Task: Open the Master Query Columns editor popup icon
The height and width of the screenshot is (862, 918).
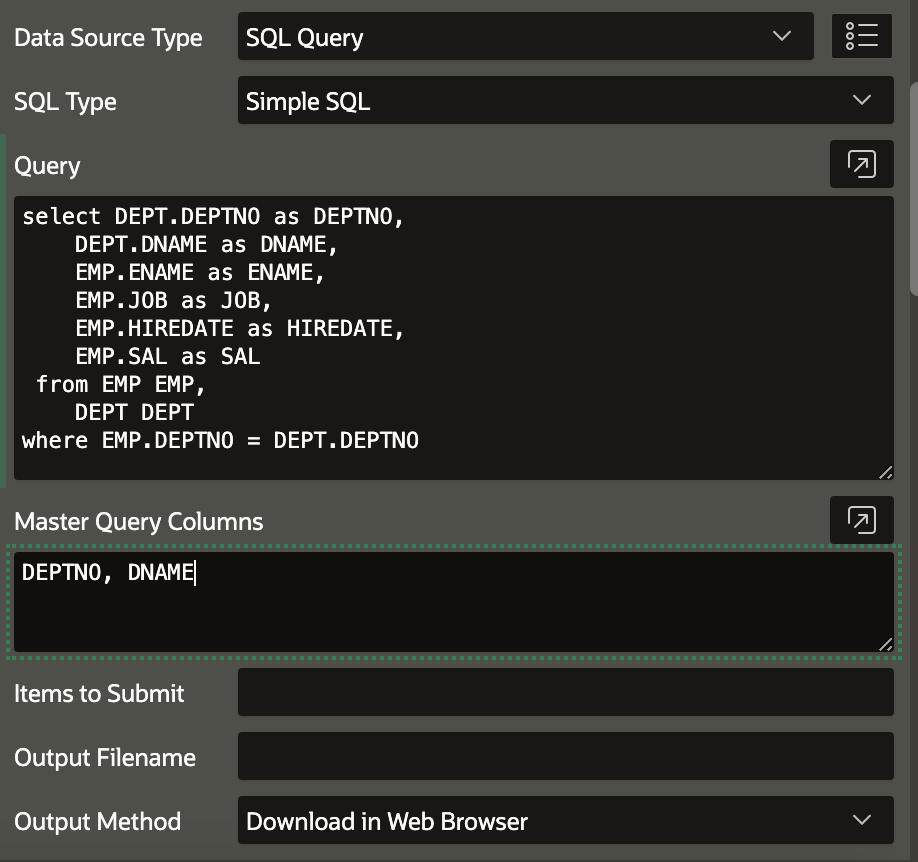Action: 861,520
